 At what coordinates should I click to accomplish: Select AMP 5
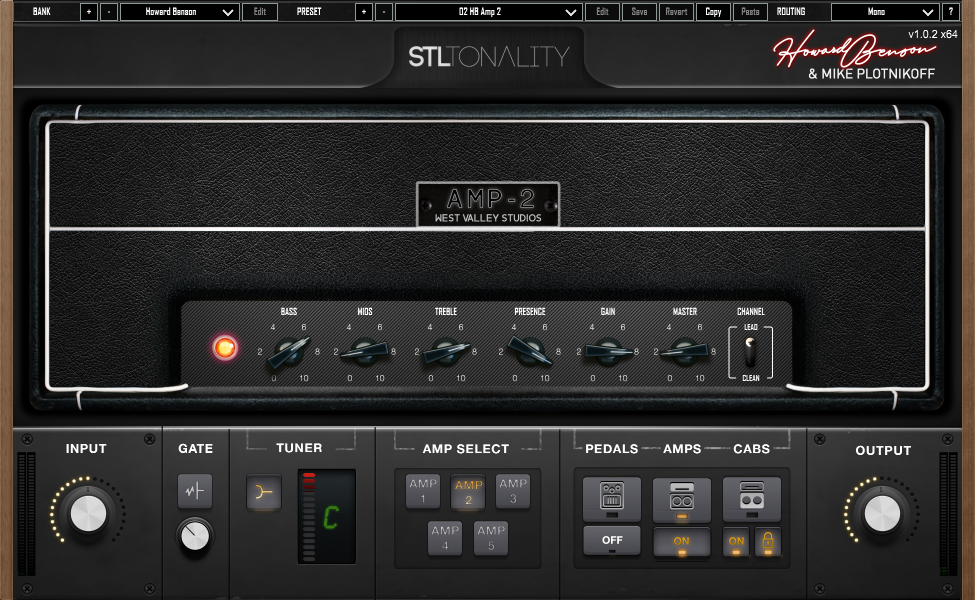(x=491, y=538)
